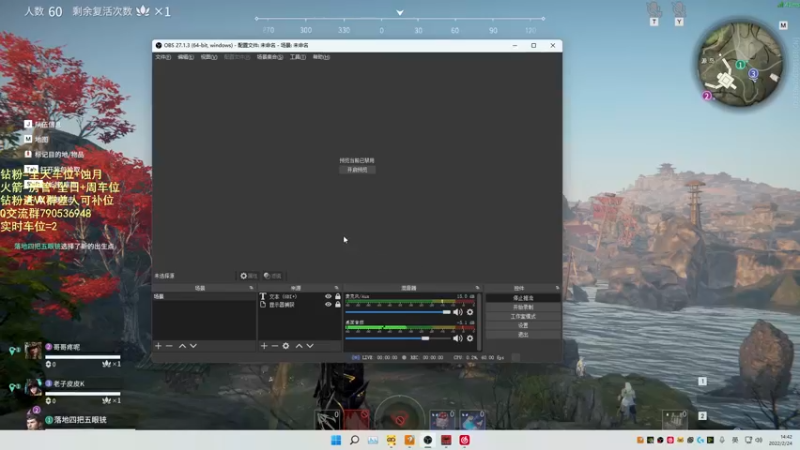
Task: Open the Scene Collection menu in OBS
Action: coord(270,57)
